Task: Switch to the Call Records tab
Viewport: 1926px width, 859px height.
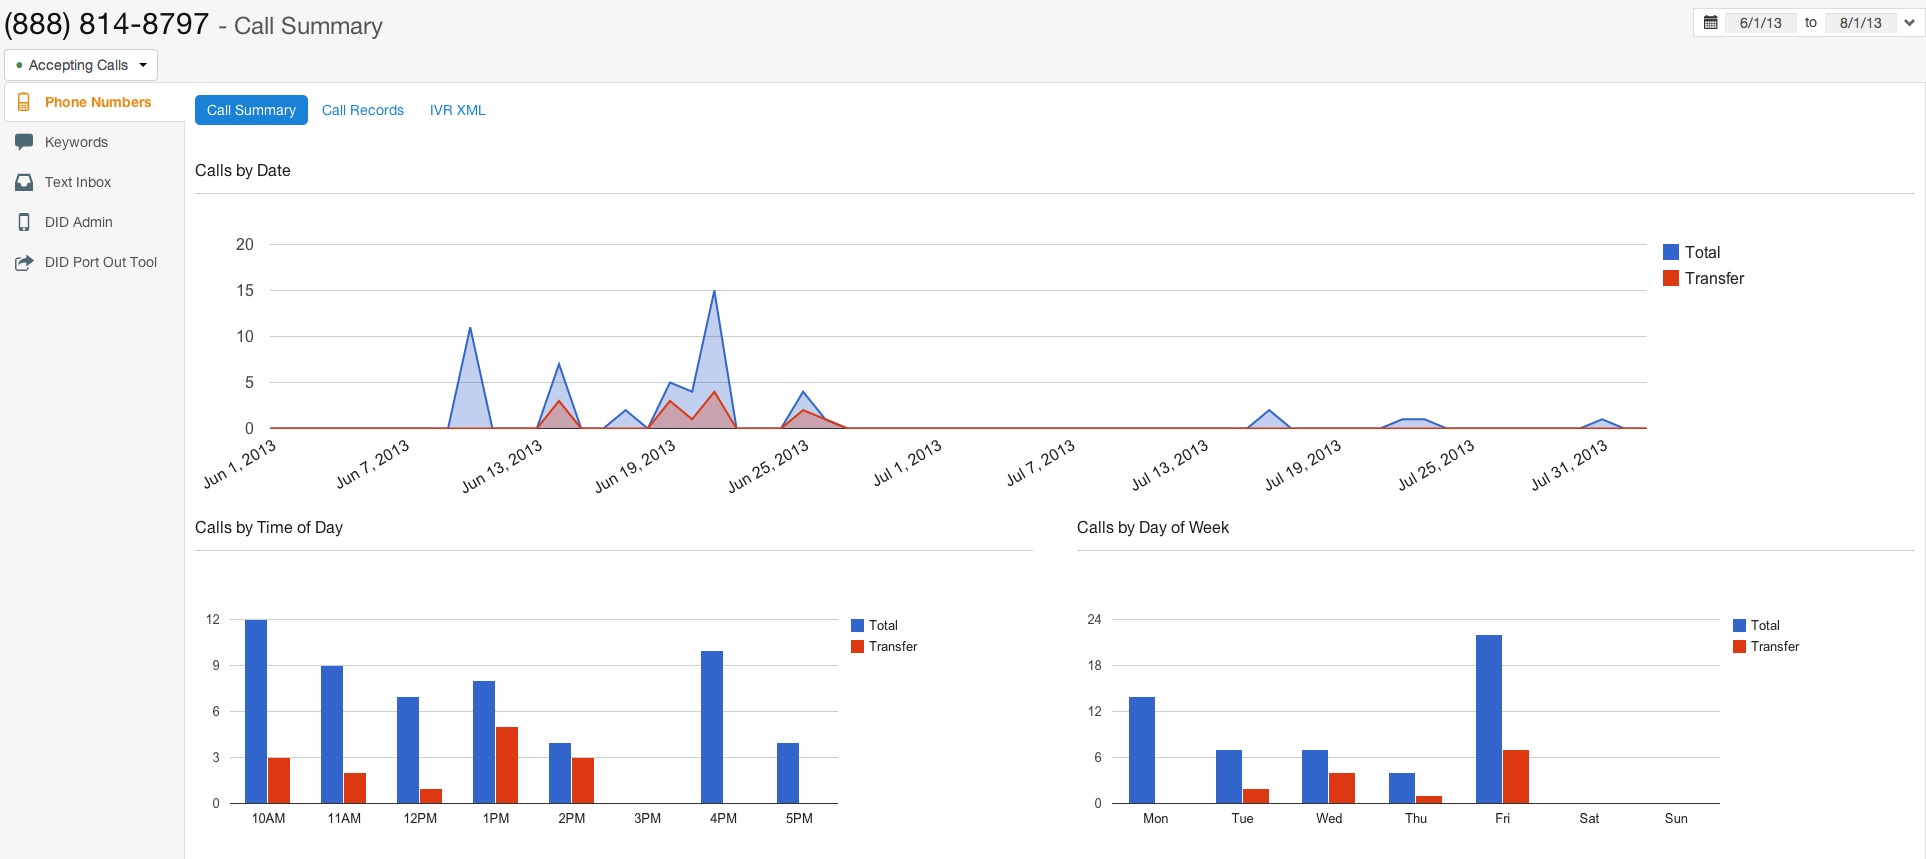Action: [362, 110]
